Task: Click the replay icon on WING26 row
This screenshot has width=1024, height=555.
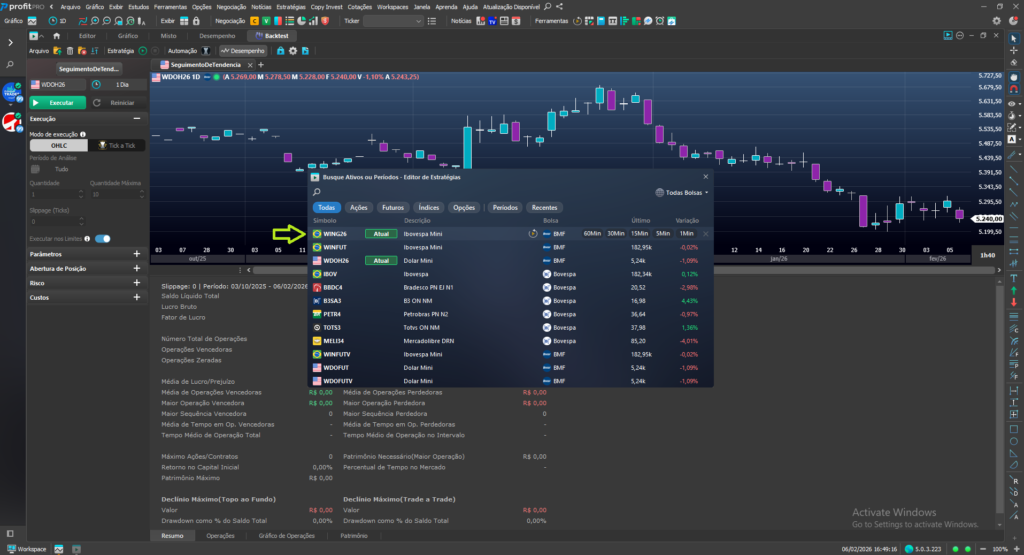Action: 533,233
